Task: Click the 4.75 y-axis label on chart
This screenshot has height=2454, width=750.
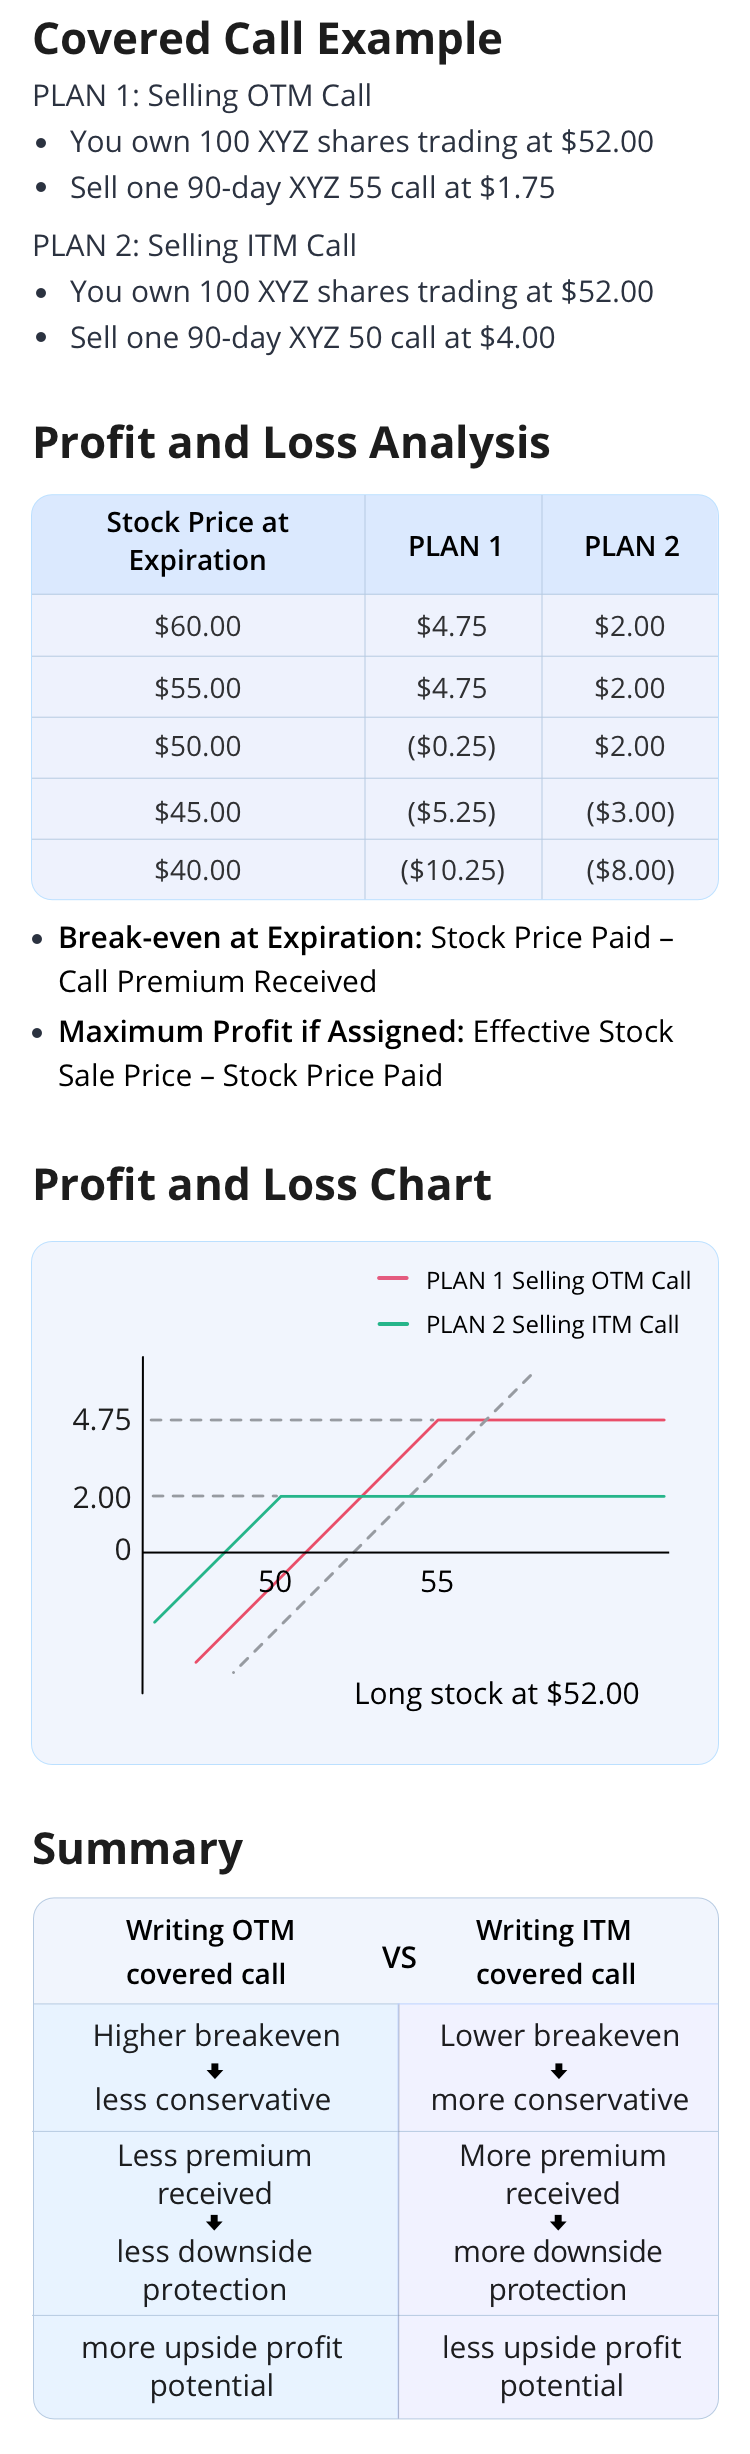Action: click(x=102, y=1420)
